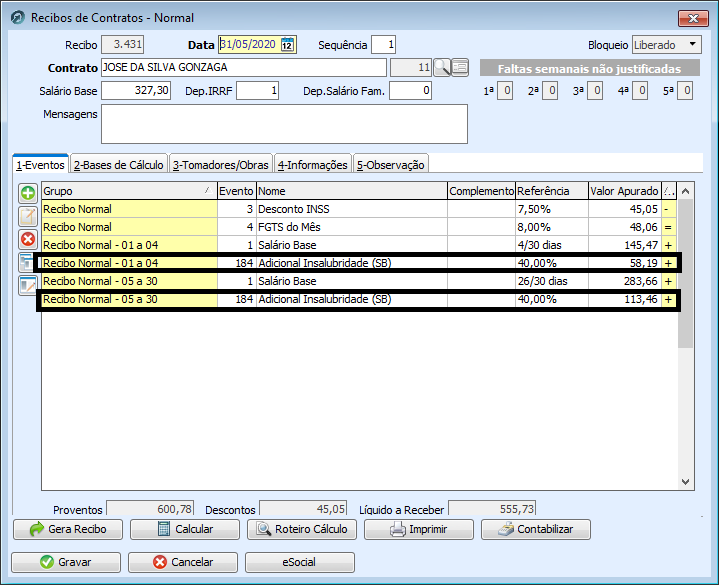Click the magnifier search icon beside Contrato

pyautogui.click(x=442, y=68)
